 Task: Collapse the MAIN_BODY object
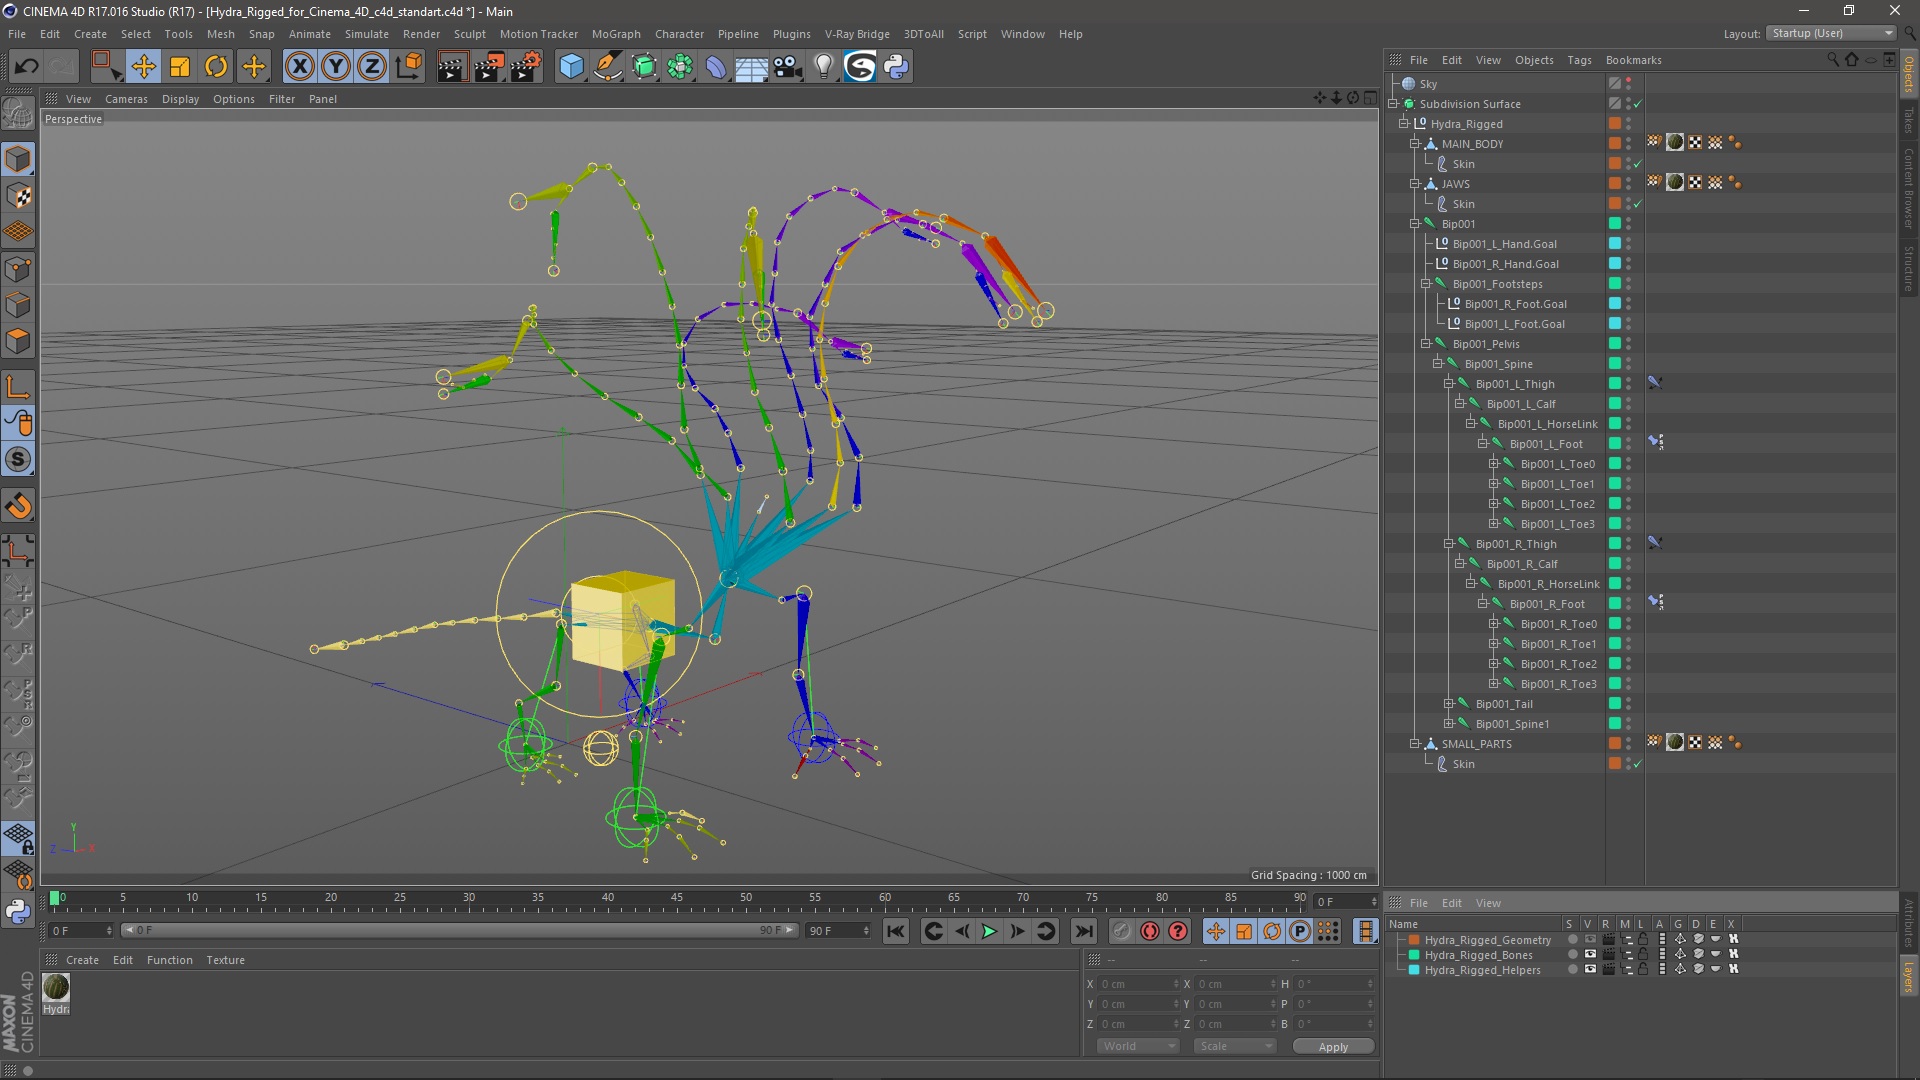tap(1415, 144)
